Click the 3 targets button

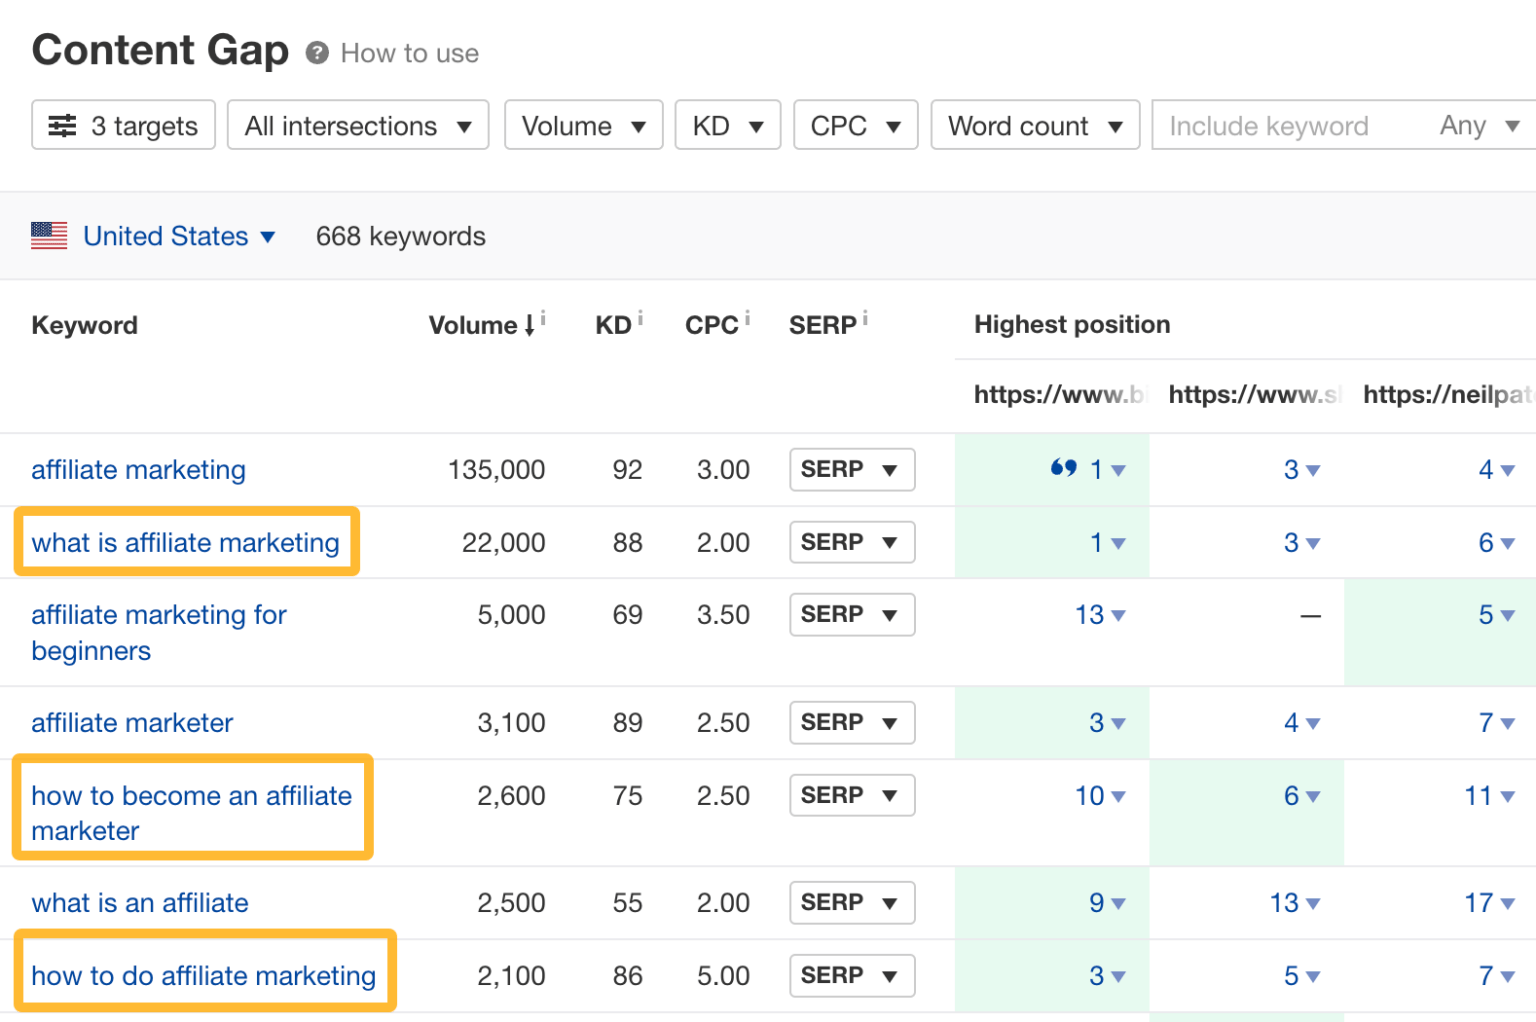(x=123, y=125)
